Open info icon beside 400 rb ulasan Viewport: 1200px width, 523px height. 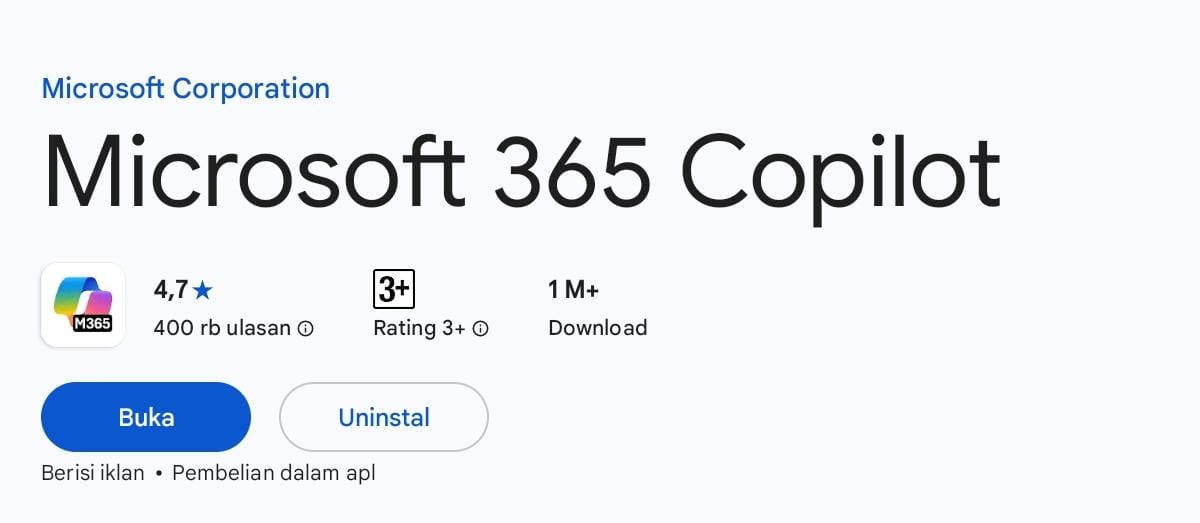(306, 328)
